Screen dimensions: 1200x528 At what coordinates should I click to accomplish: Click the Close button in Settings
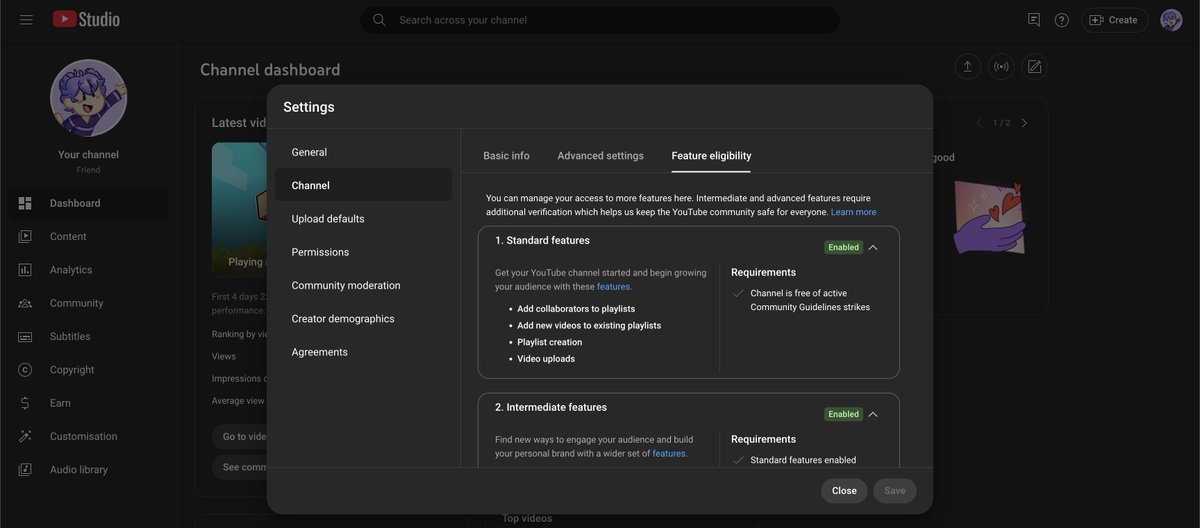coord(844,491)
